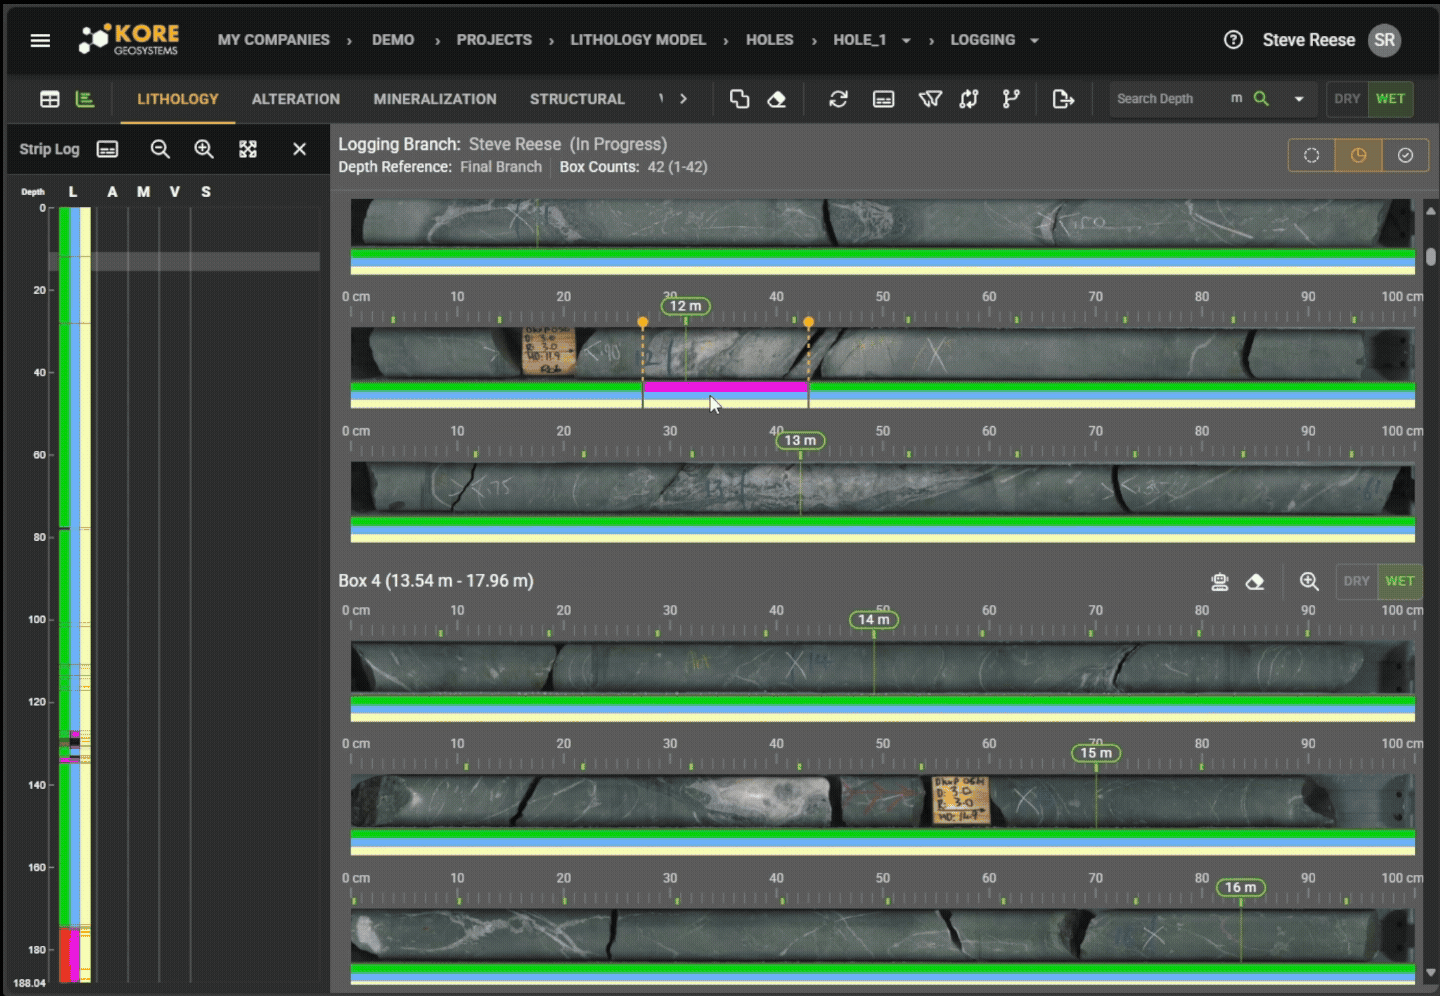Click the Strip Log keyboard icon

pos(107,149)
